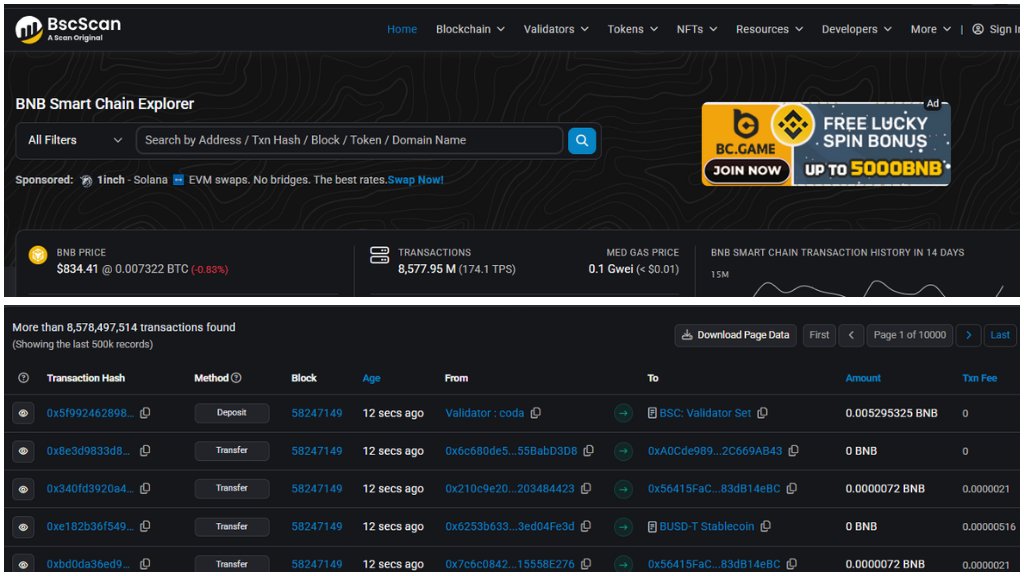Image resolution: width=1024 pixels, height=576 pixels.
Task: Copy sender address 0x210c9e20...203484423
Action: (586, 488)
